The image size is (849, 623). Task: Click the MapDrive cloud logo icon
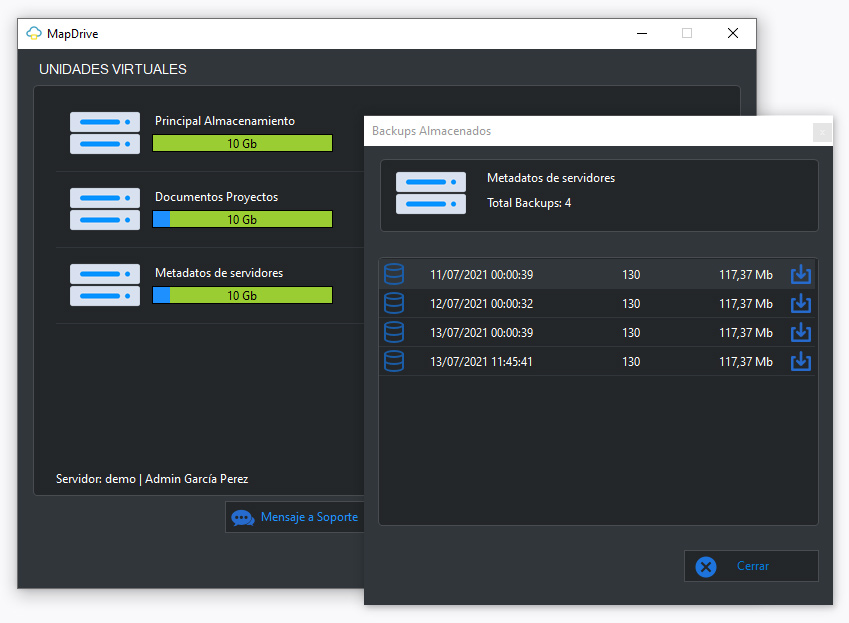pos(34,34)
